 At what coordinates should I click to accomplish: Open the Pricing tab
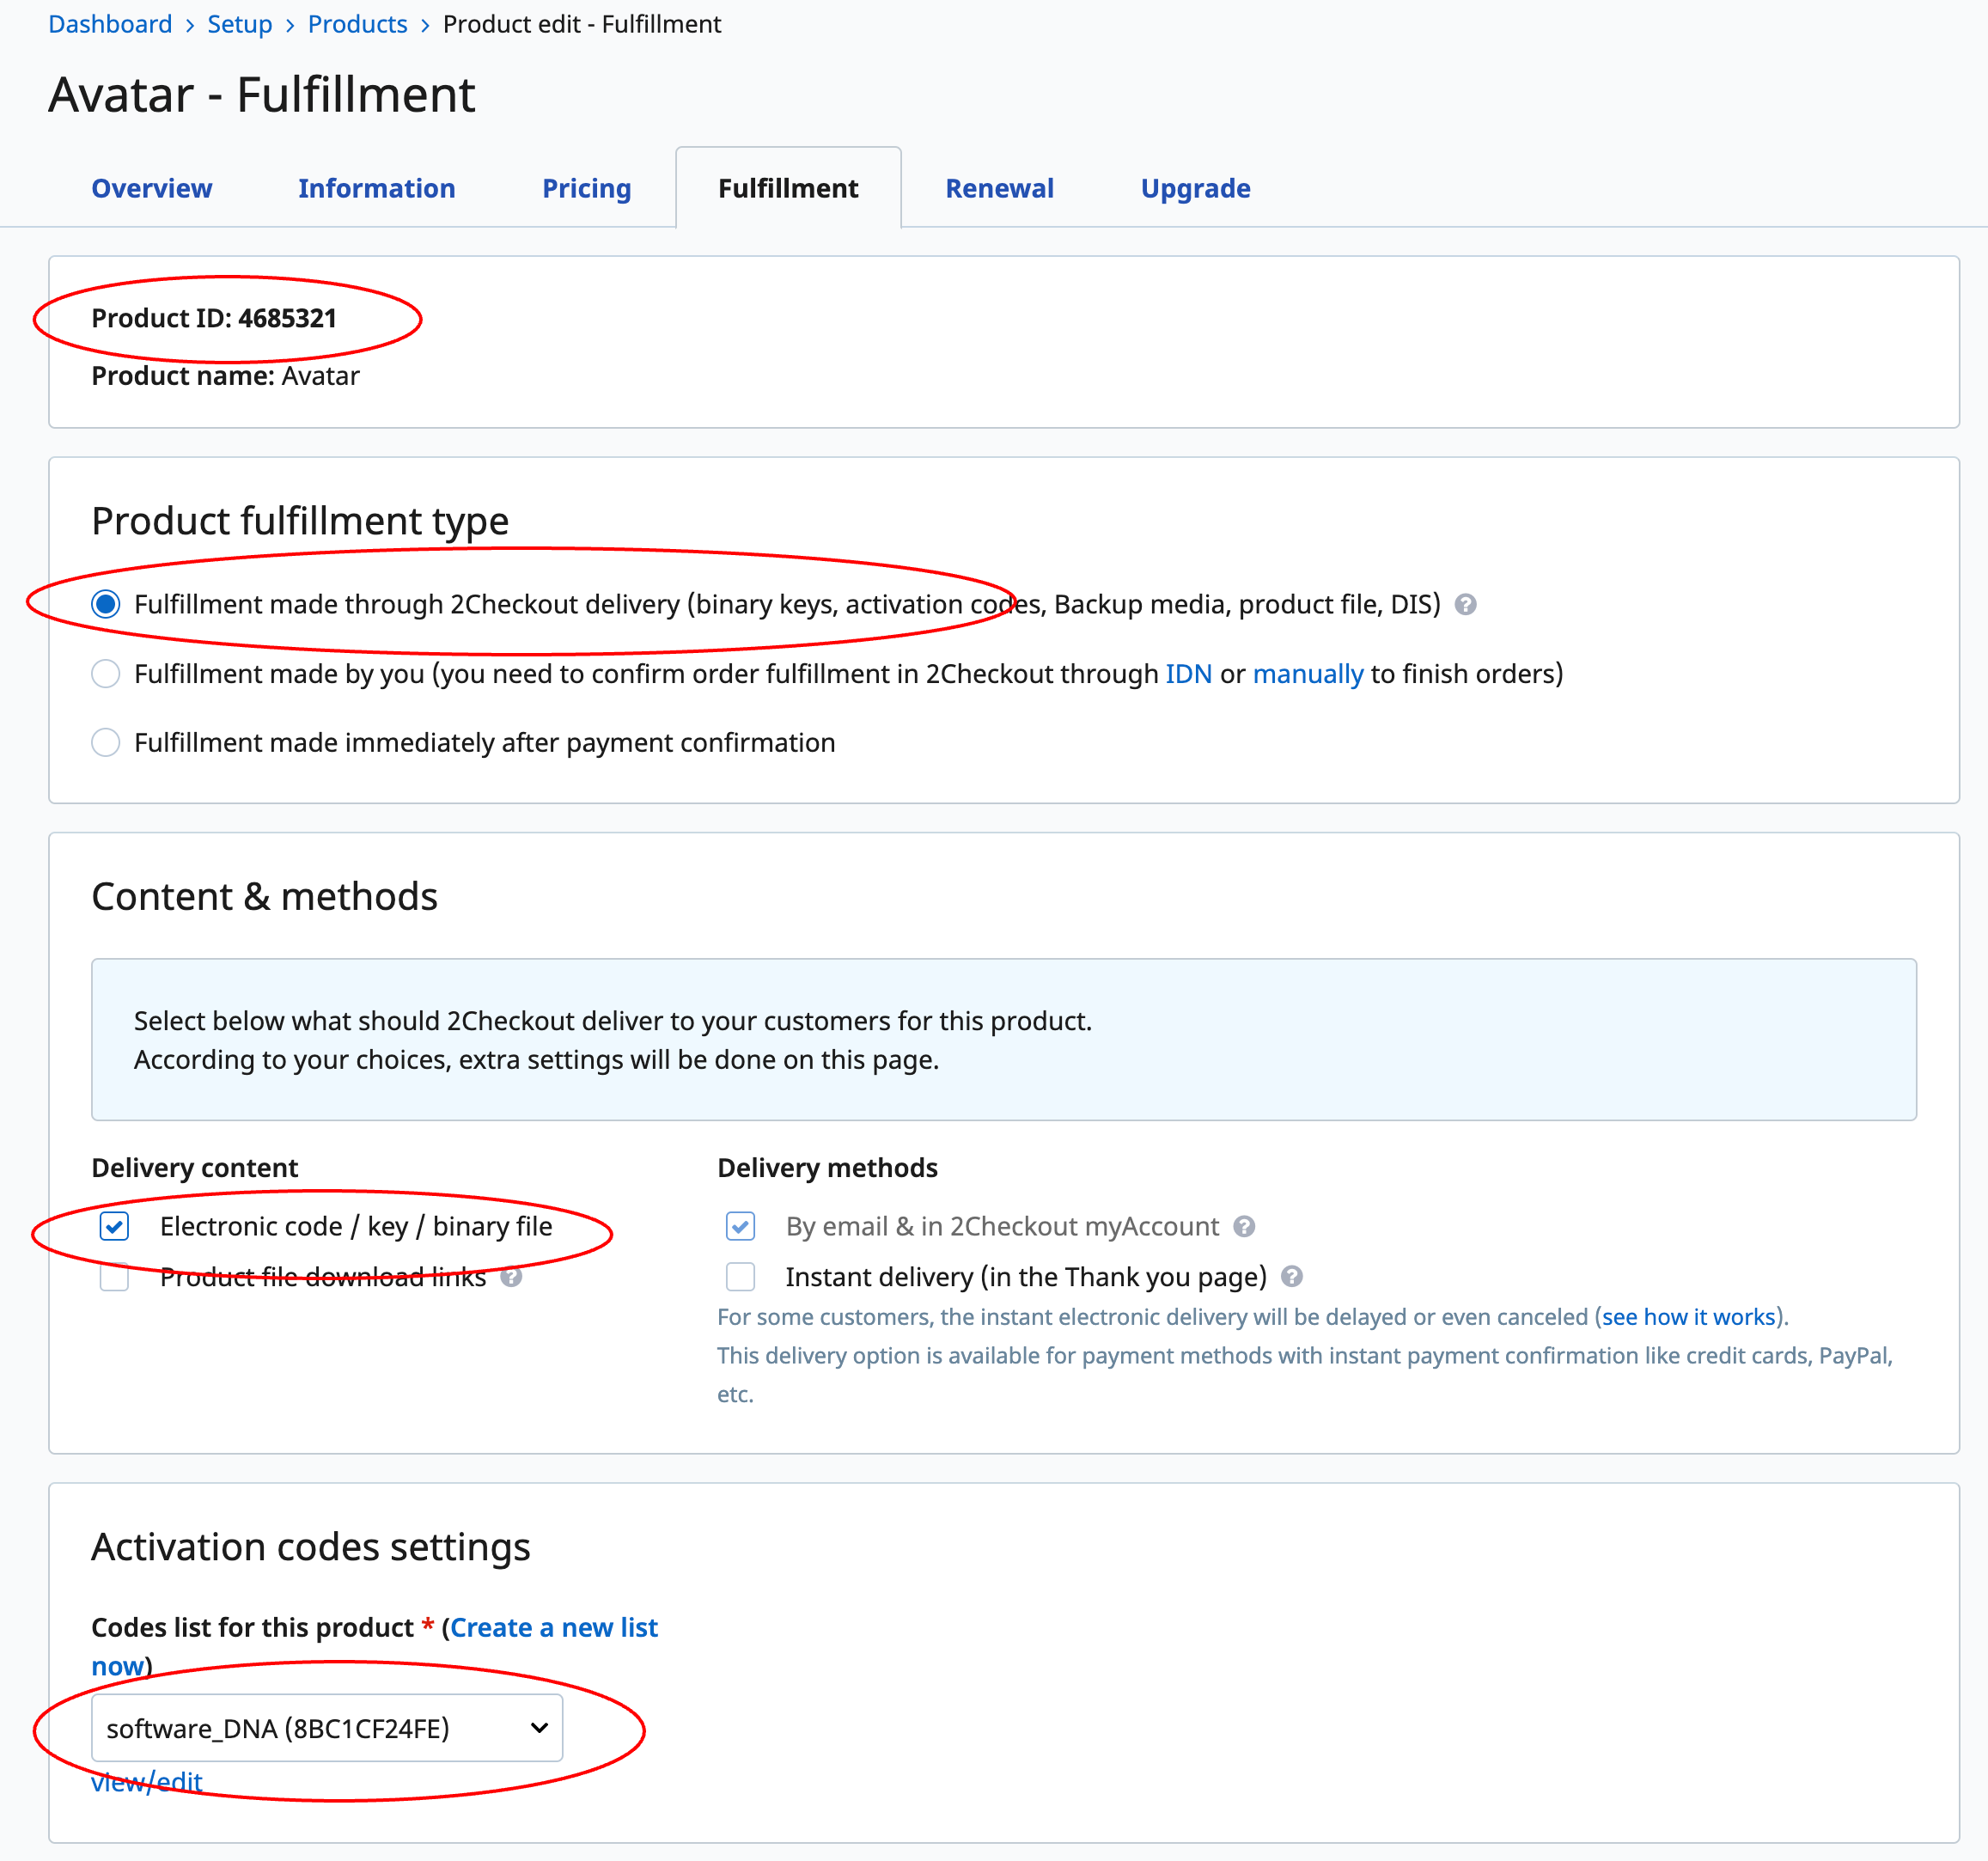click(x=587, y=188)
